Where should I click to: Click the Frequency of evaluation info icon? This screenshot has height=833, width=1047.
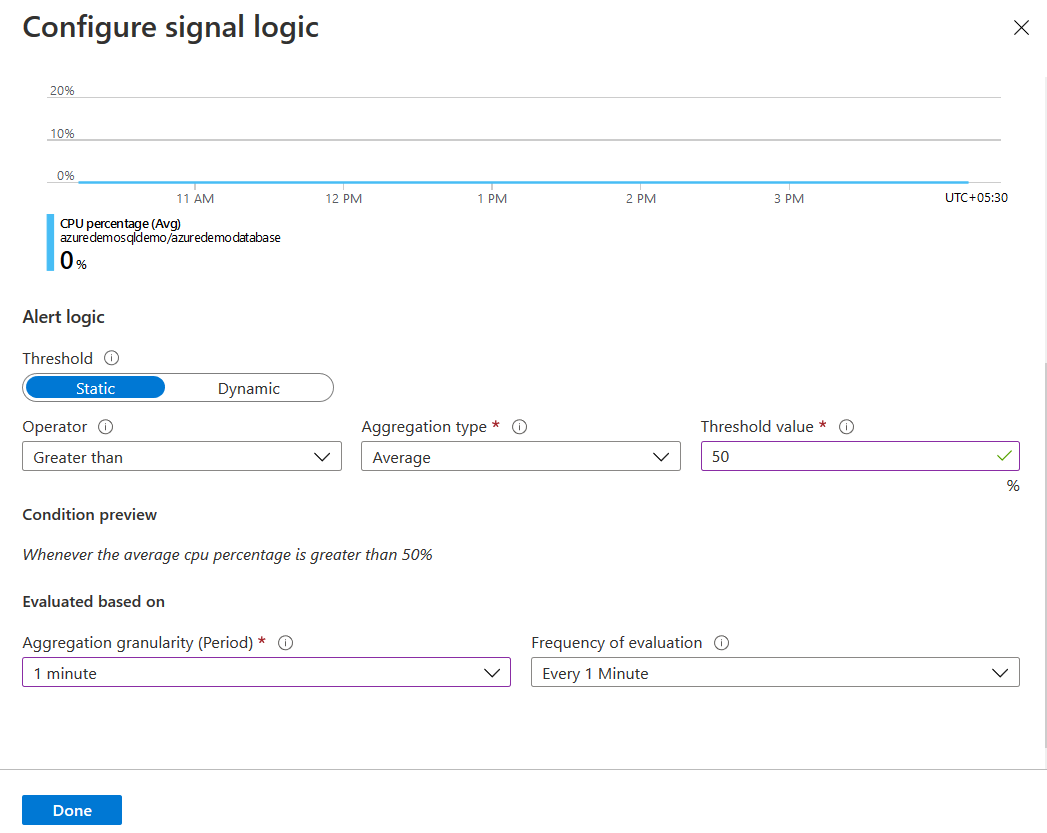pyautogui.click(x=721, y=643)
